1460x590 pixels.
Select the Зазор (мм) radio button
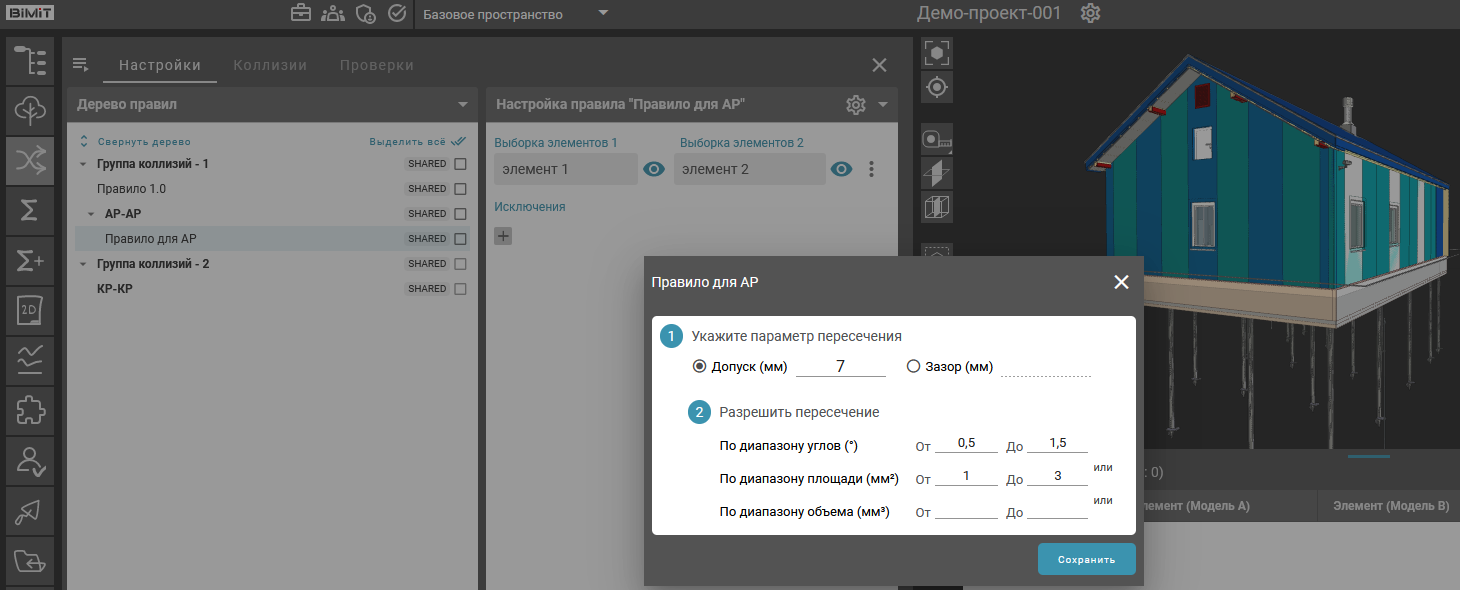tap(913, 367)
